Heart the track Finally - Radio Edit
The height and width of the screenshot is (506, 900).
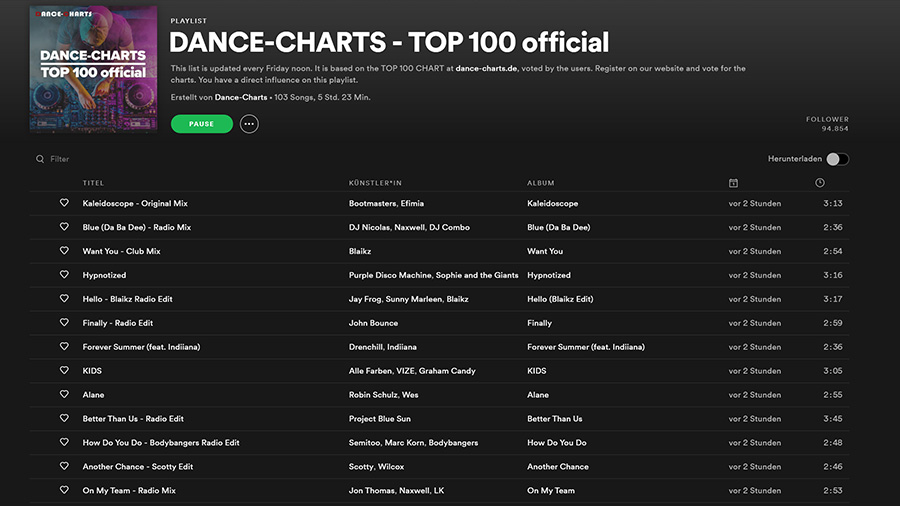[x=64, y=322]
